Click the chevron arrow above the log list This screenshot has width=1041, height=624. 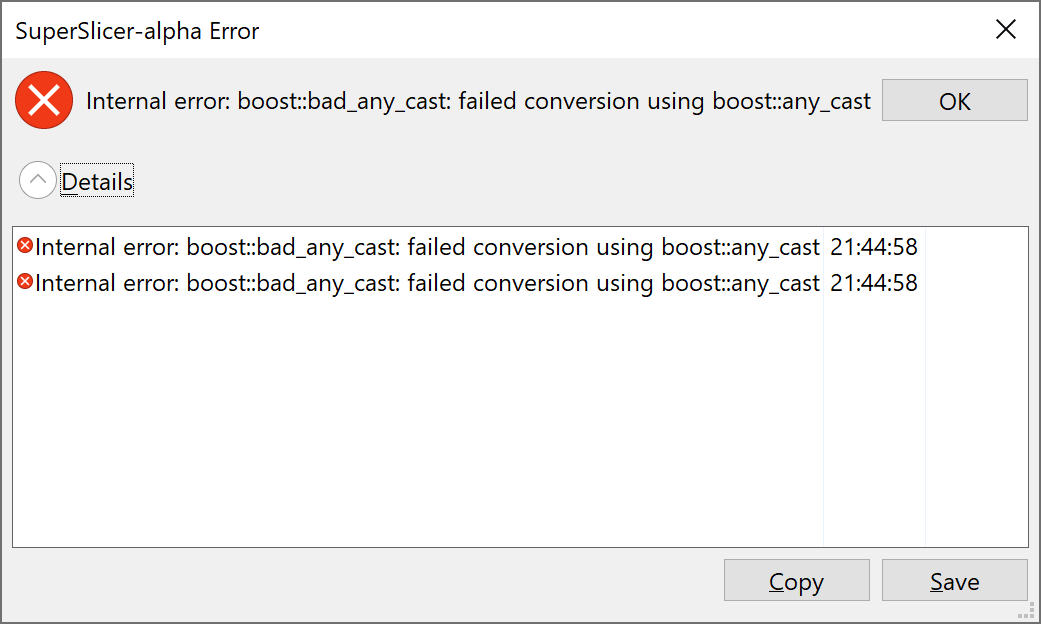click(37, 180)
